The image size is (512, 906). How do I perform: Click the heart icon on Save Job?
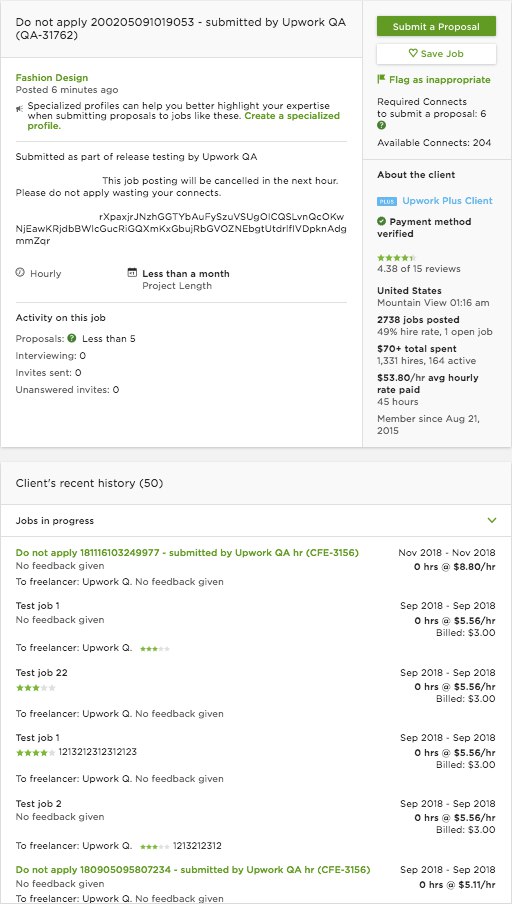pos(413,53)
